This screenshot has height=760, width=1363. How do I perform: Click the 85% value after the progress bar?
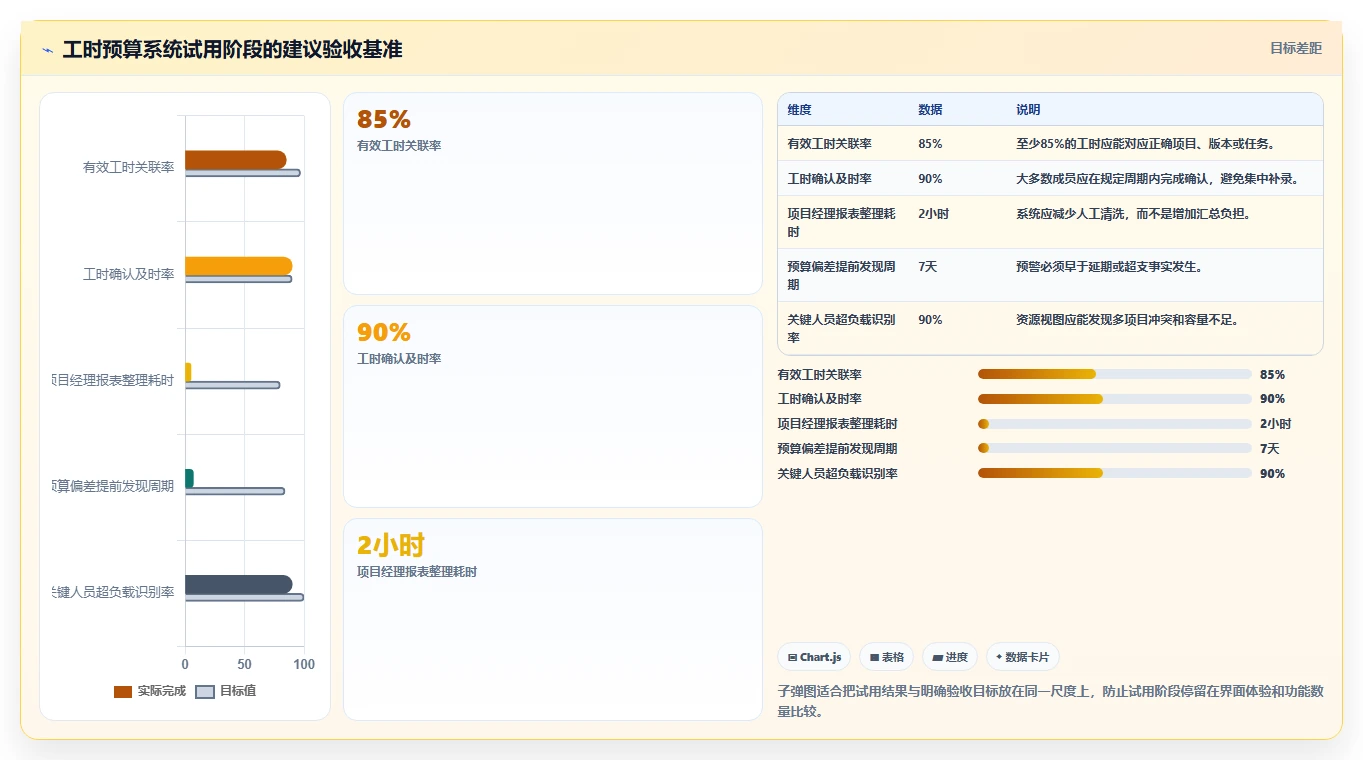(x=1272, y=375)
